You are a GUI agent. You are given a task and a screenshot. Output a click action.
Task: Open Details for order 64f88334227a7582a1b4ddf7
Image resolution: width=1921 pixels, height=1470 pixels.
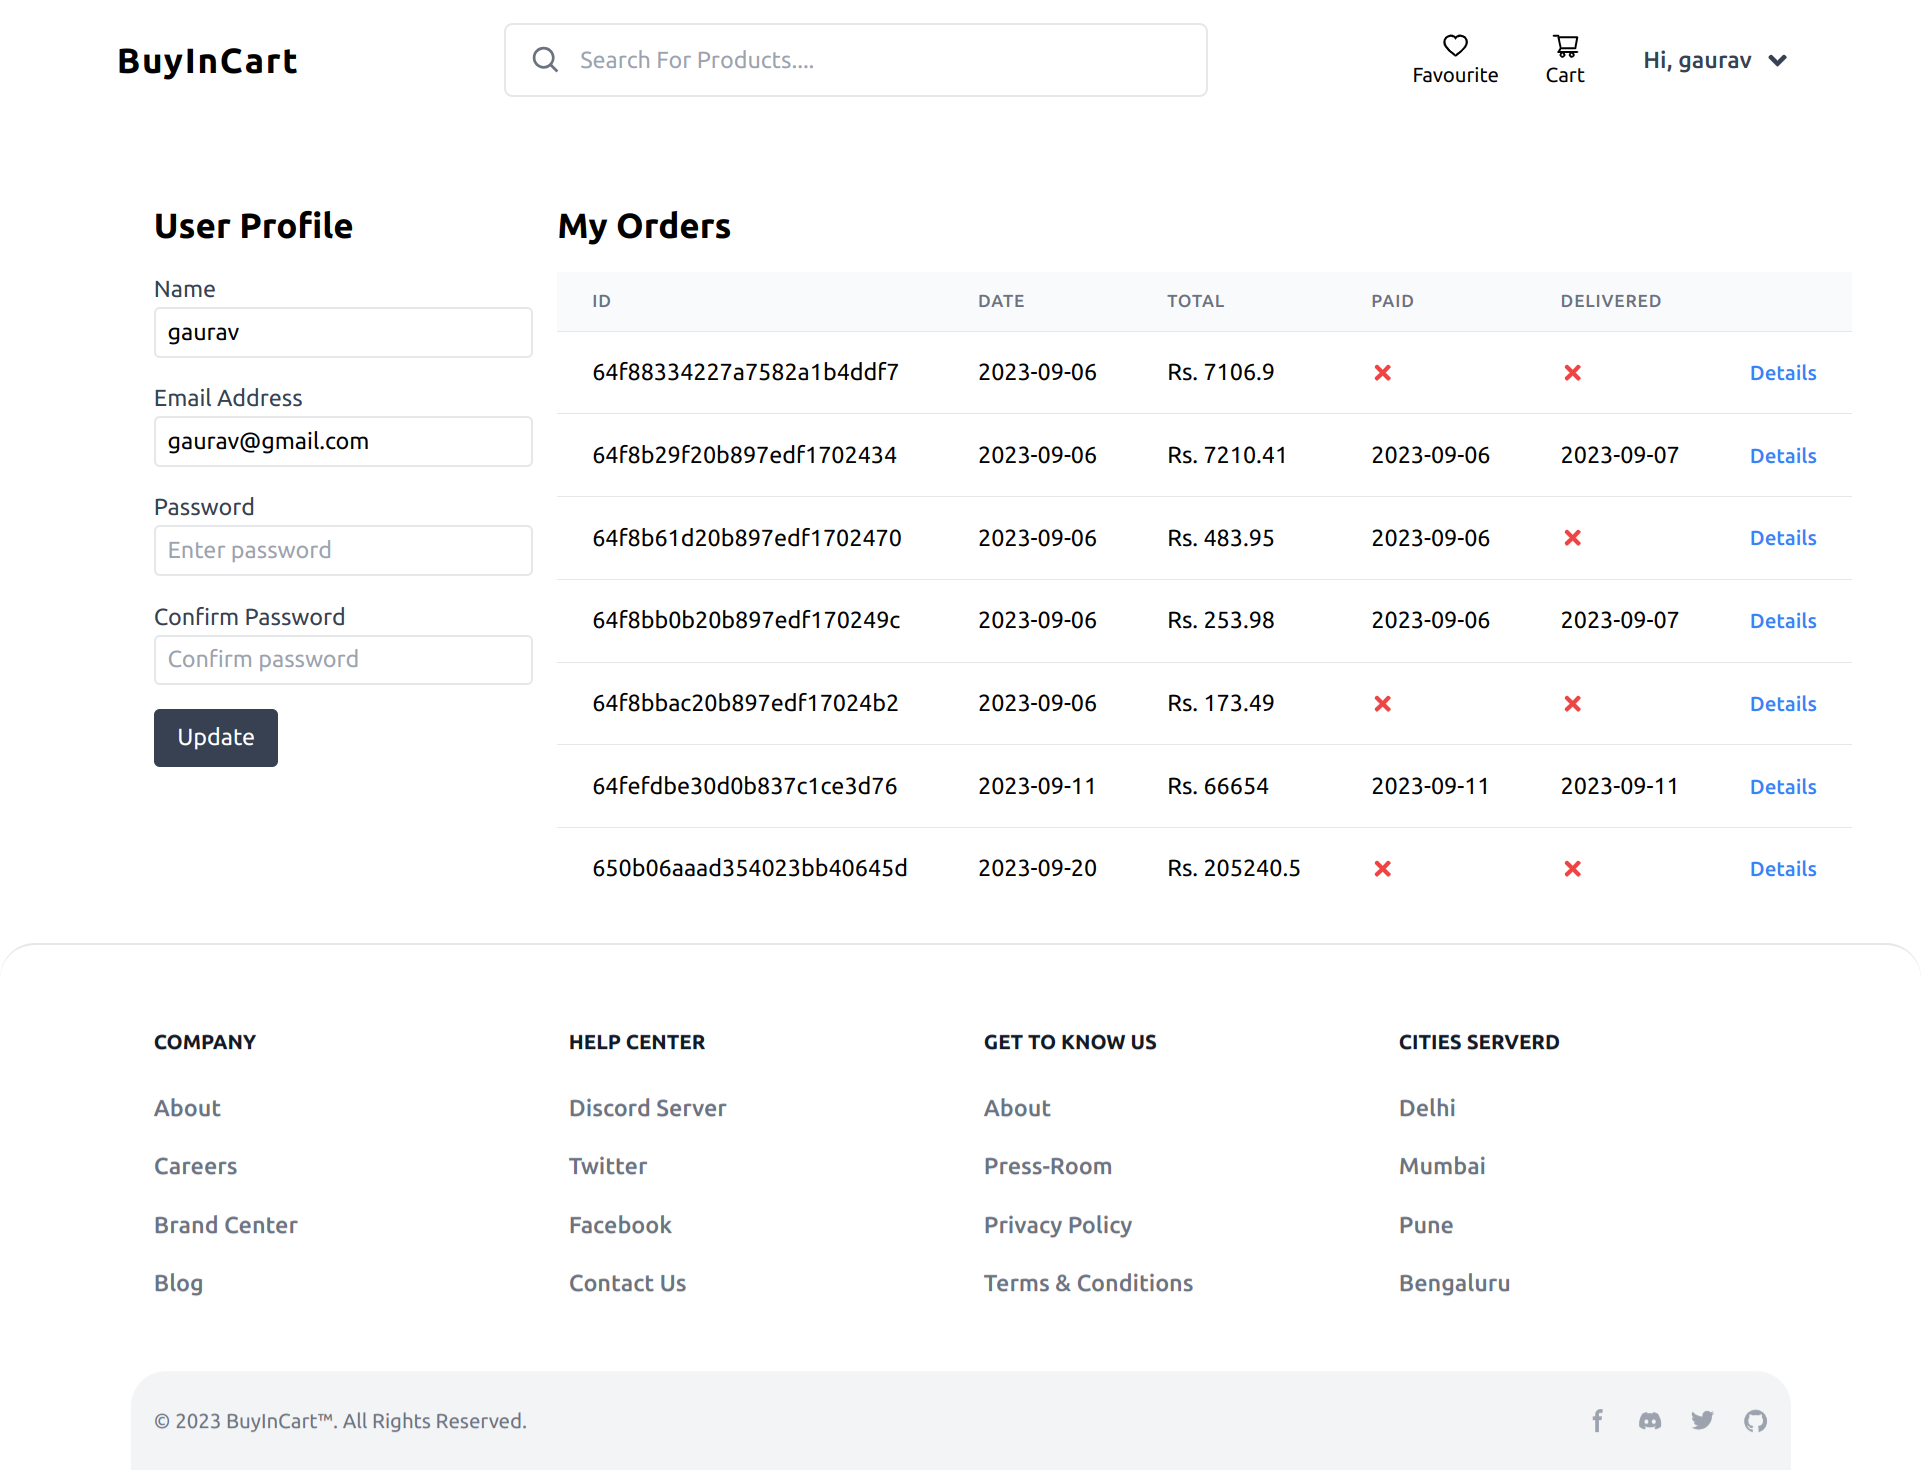(1782, 373)
